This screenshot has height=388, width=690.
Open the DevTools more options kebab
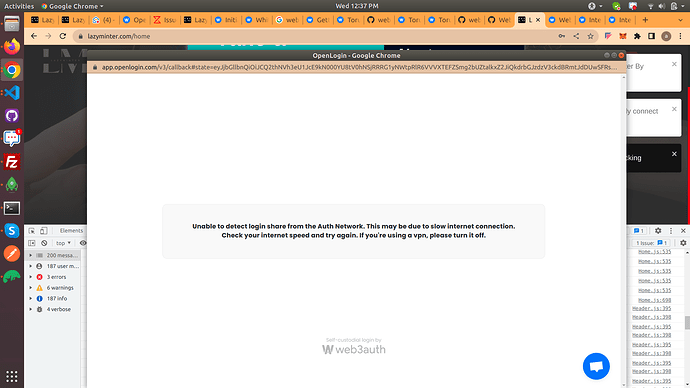point(671,231)
